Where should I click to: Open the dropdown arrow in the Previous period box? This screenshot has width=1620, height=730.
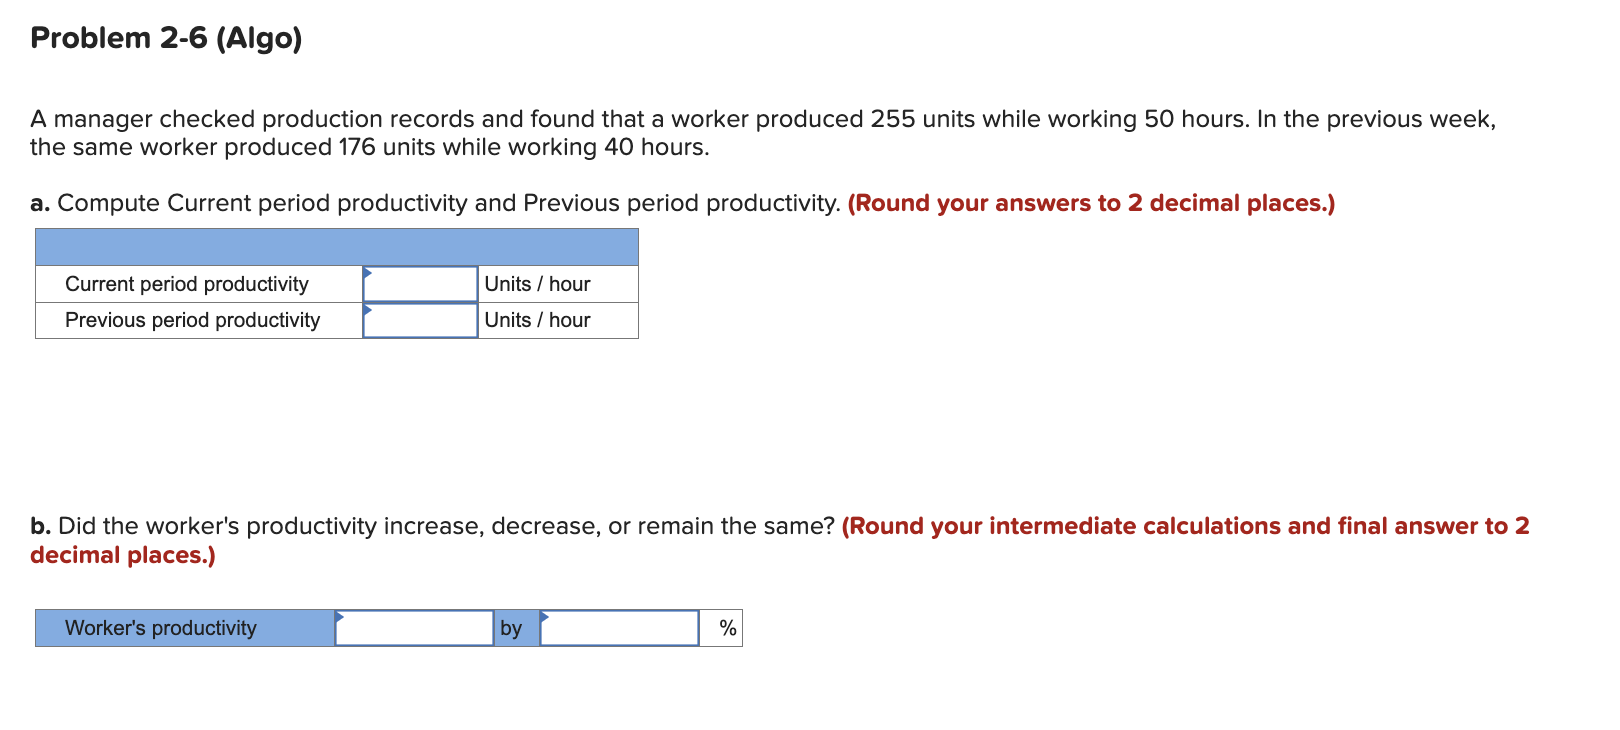click(370, 310)
